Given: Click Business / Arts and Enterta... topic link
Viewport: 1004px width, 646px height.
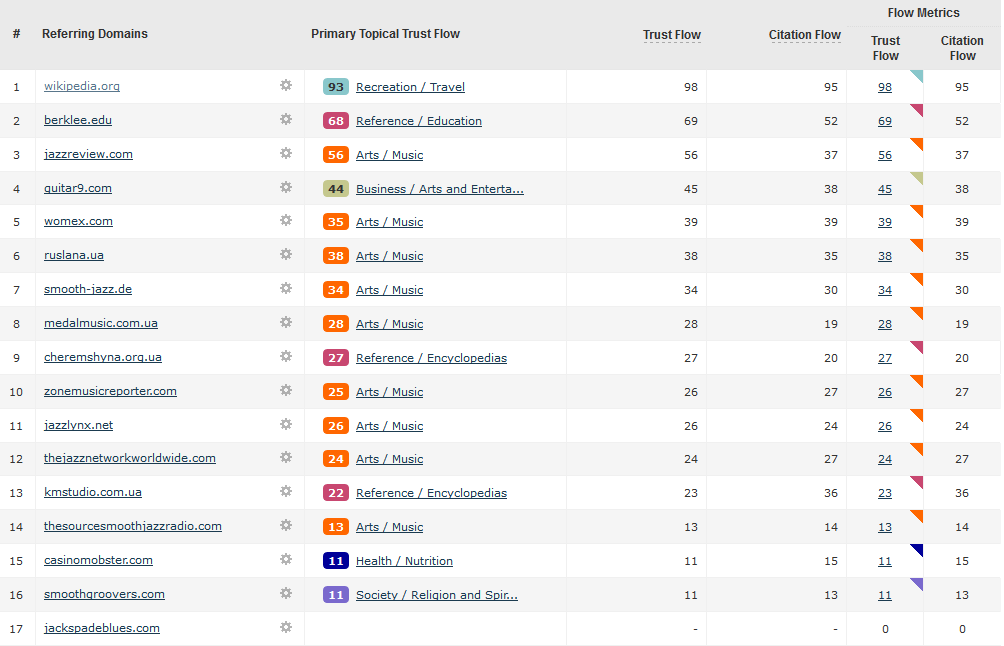Looking at the screenshot, I should pos(440,189).
